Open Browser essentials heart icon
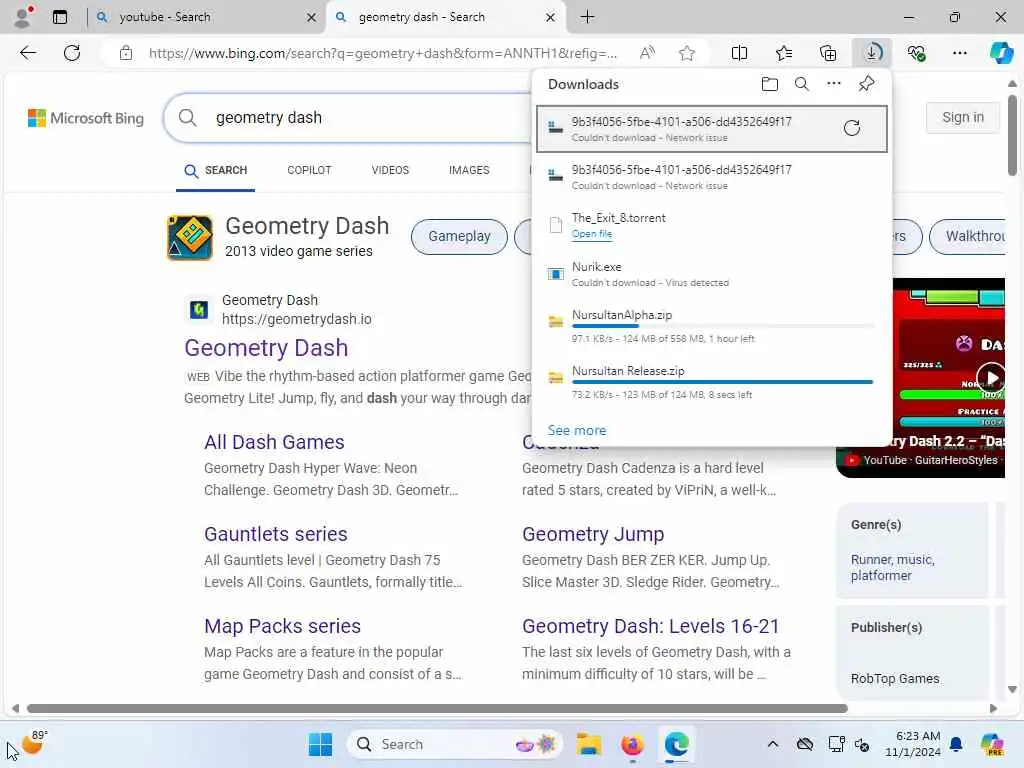Screen dimensions: 1024x768 916,53
